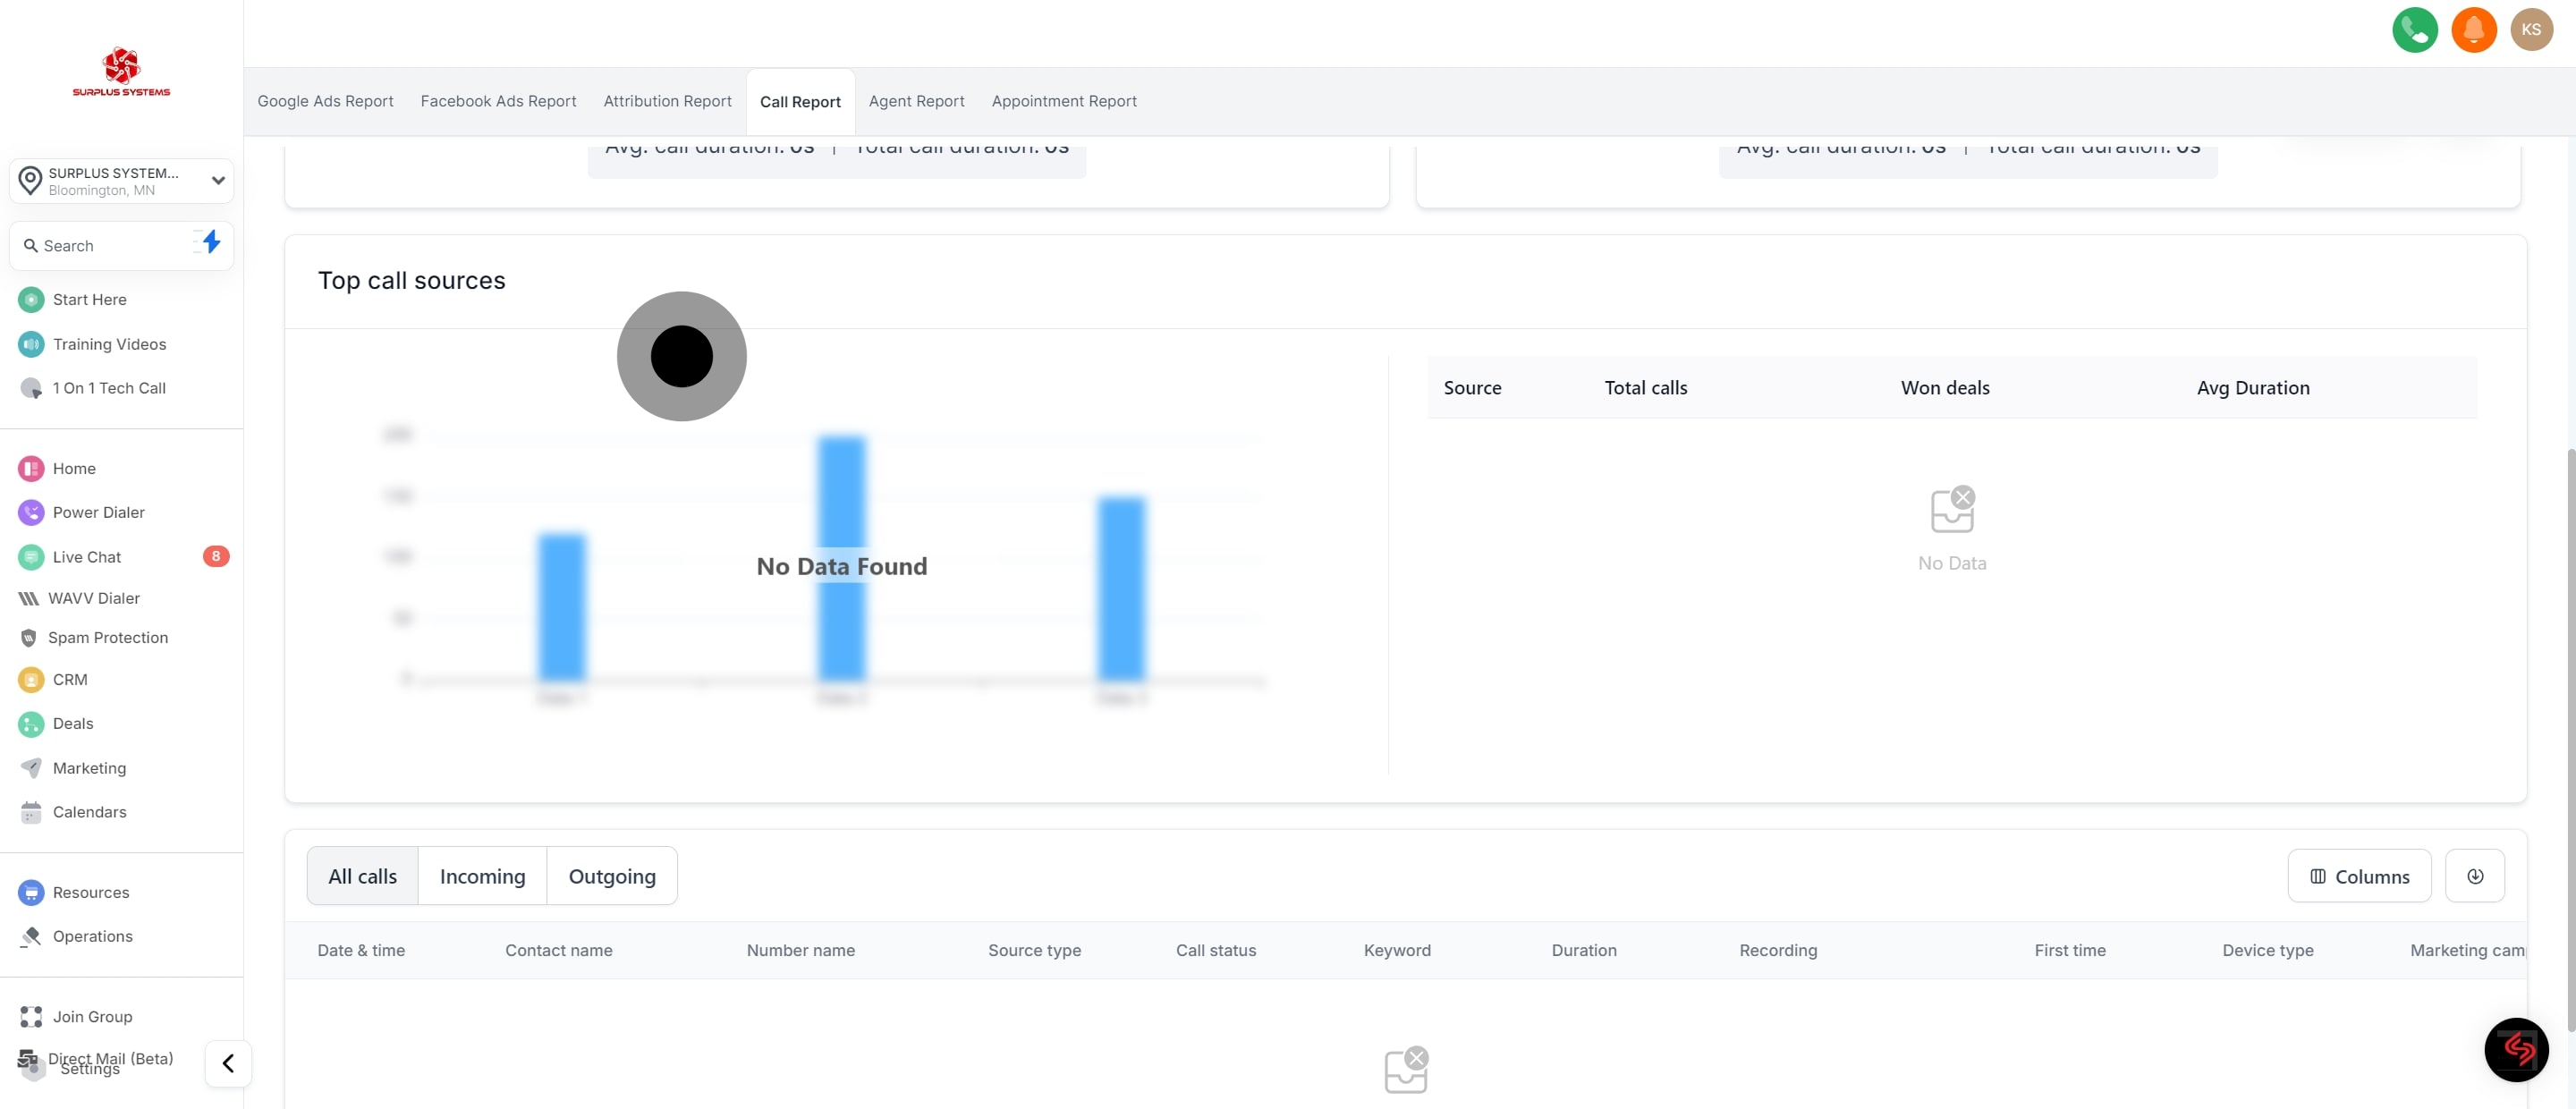Click inside the Search field
Image resolution: width=2576 pixels, height=1109 pixels.
point(100,245)
